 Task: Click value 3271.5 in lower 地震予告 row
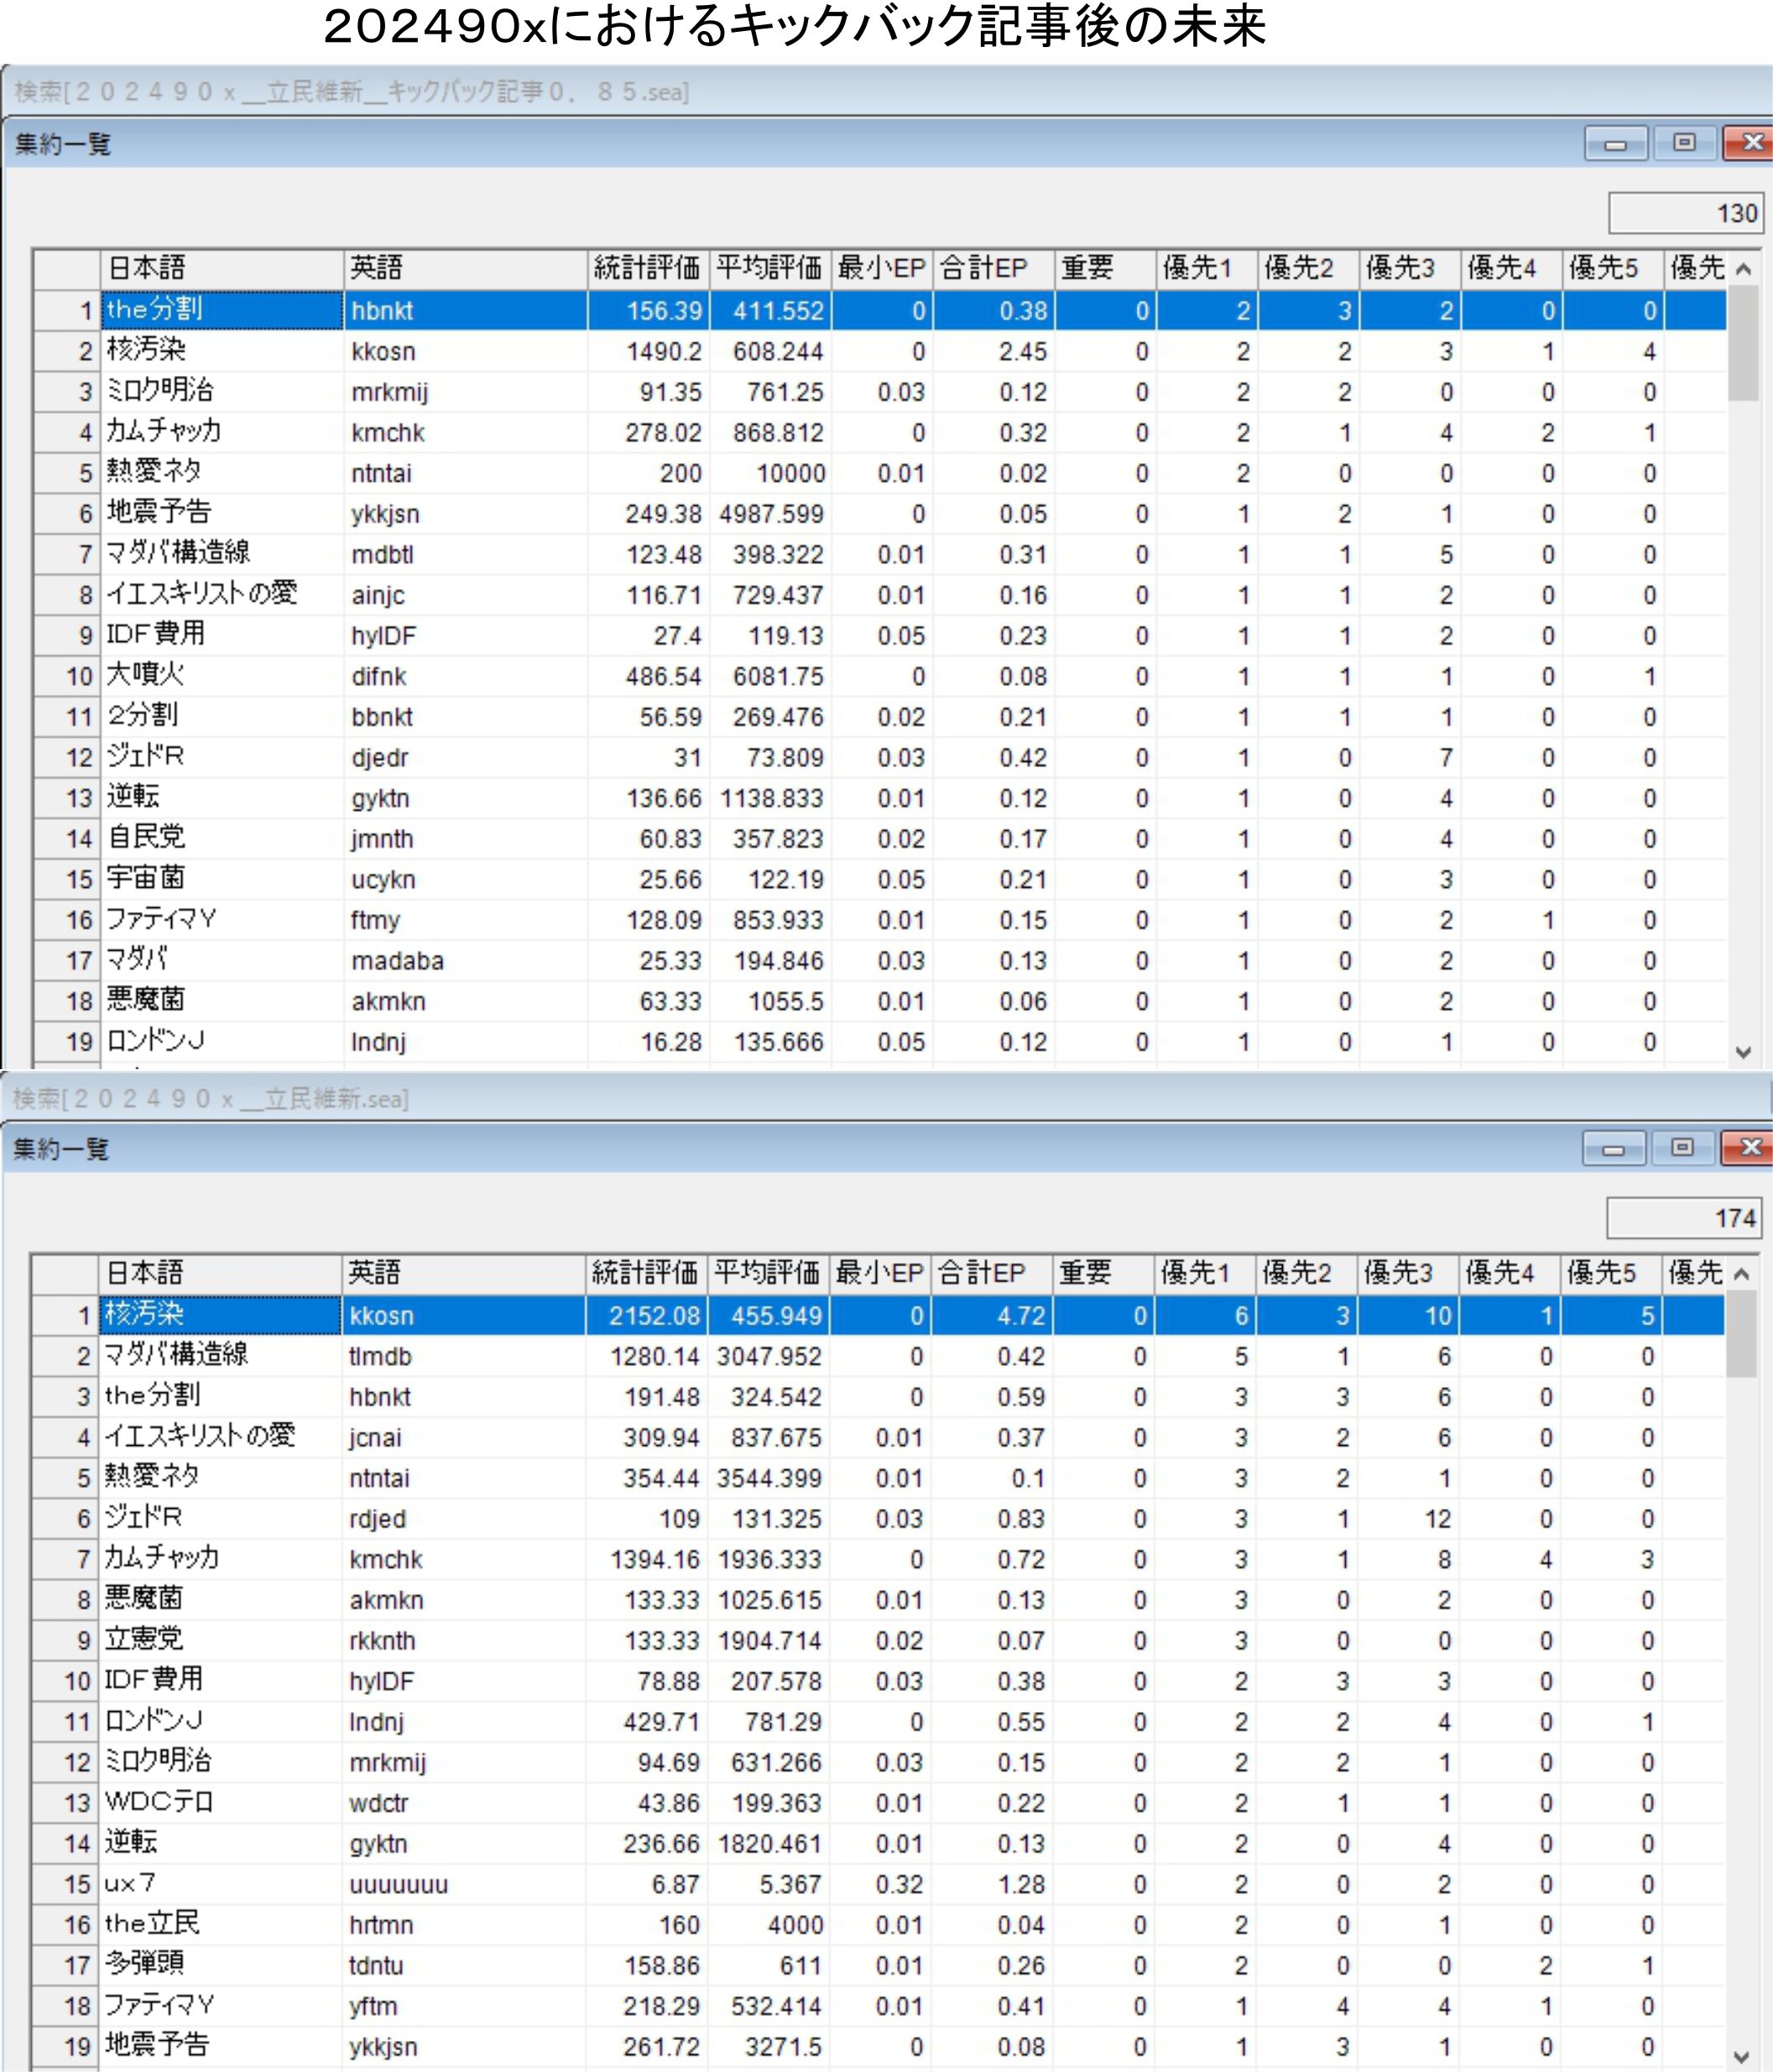click(782, 2046)
